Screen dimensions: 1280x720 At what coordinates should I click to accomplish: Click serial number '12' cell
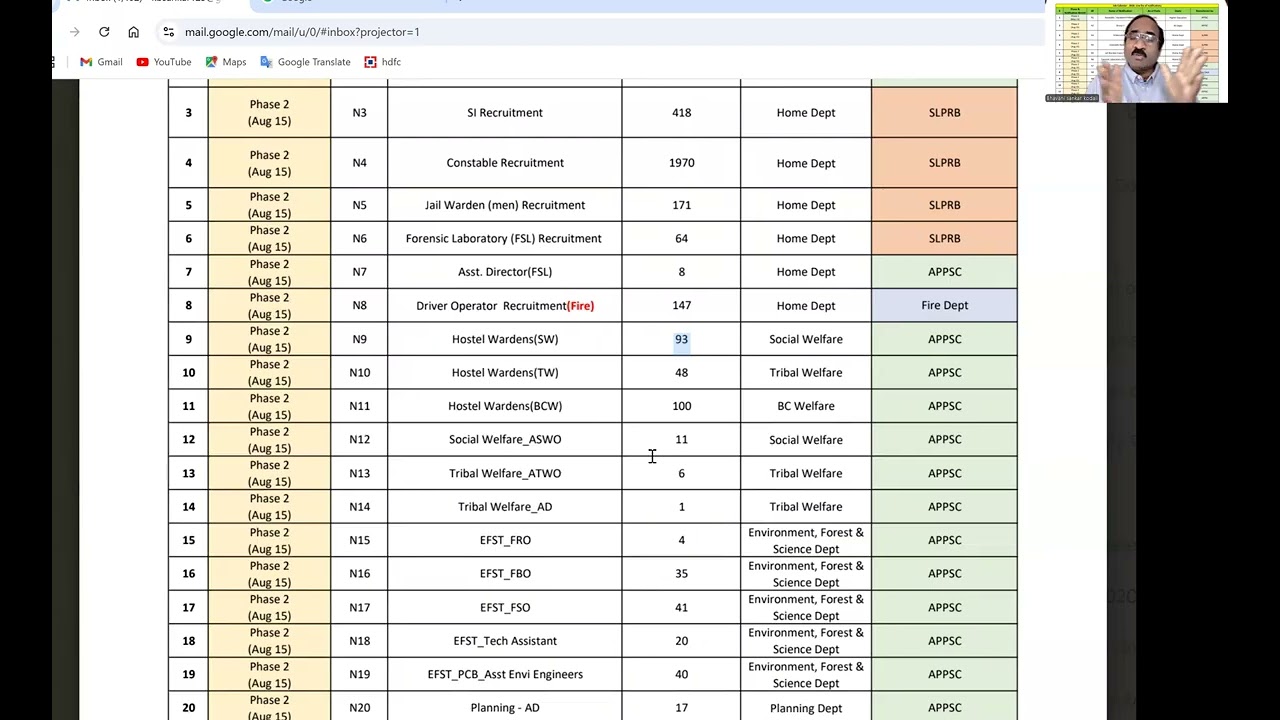188,440
